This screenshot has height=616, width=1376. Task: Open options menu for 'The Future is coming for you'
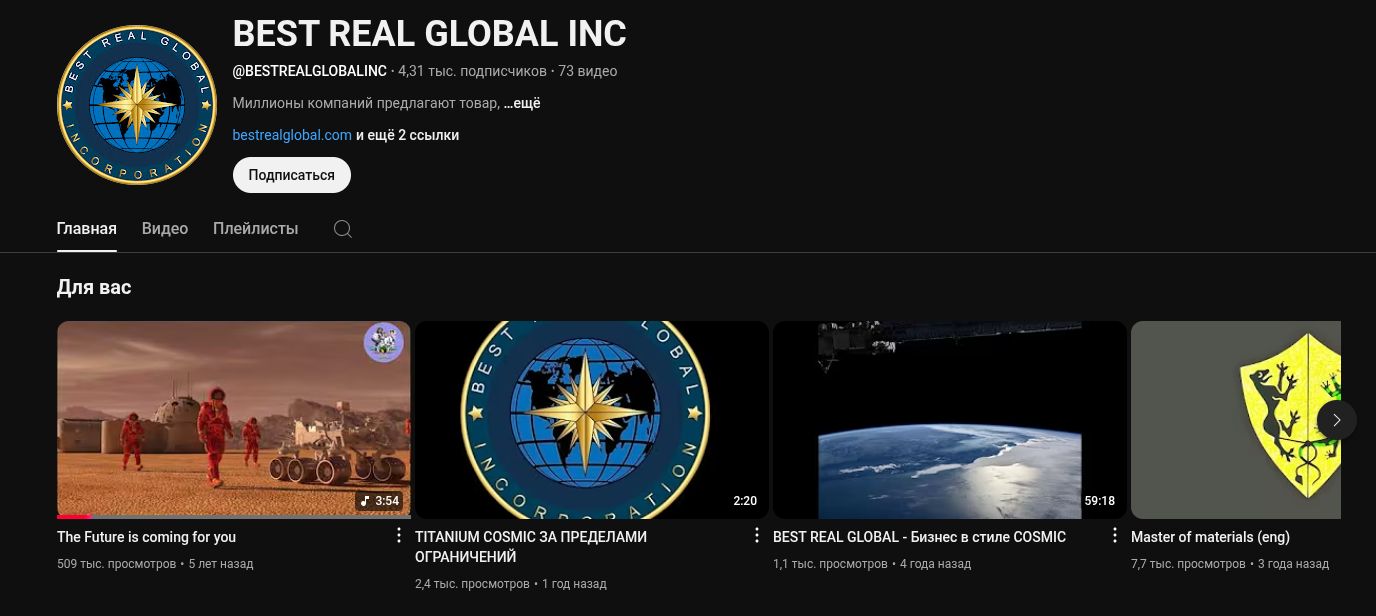click(x=398, y=536)
